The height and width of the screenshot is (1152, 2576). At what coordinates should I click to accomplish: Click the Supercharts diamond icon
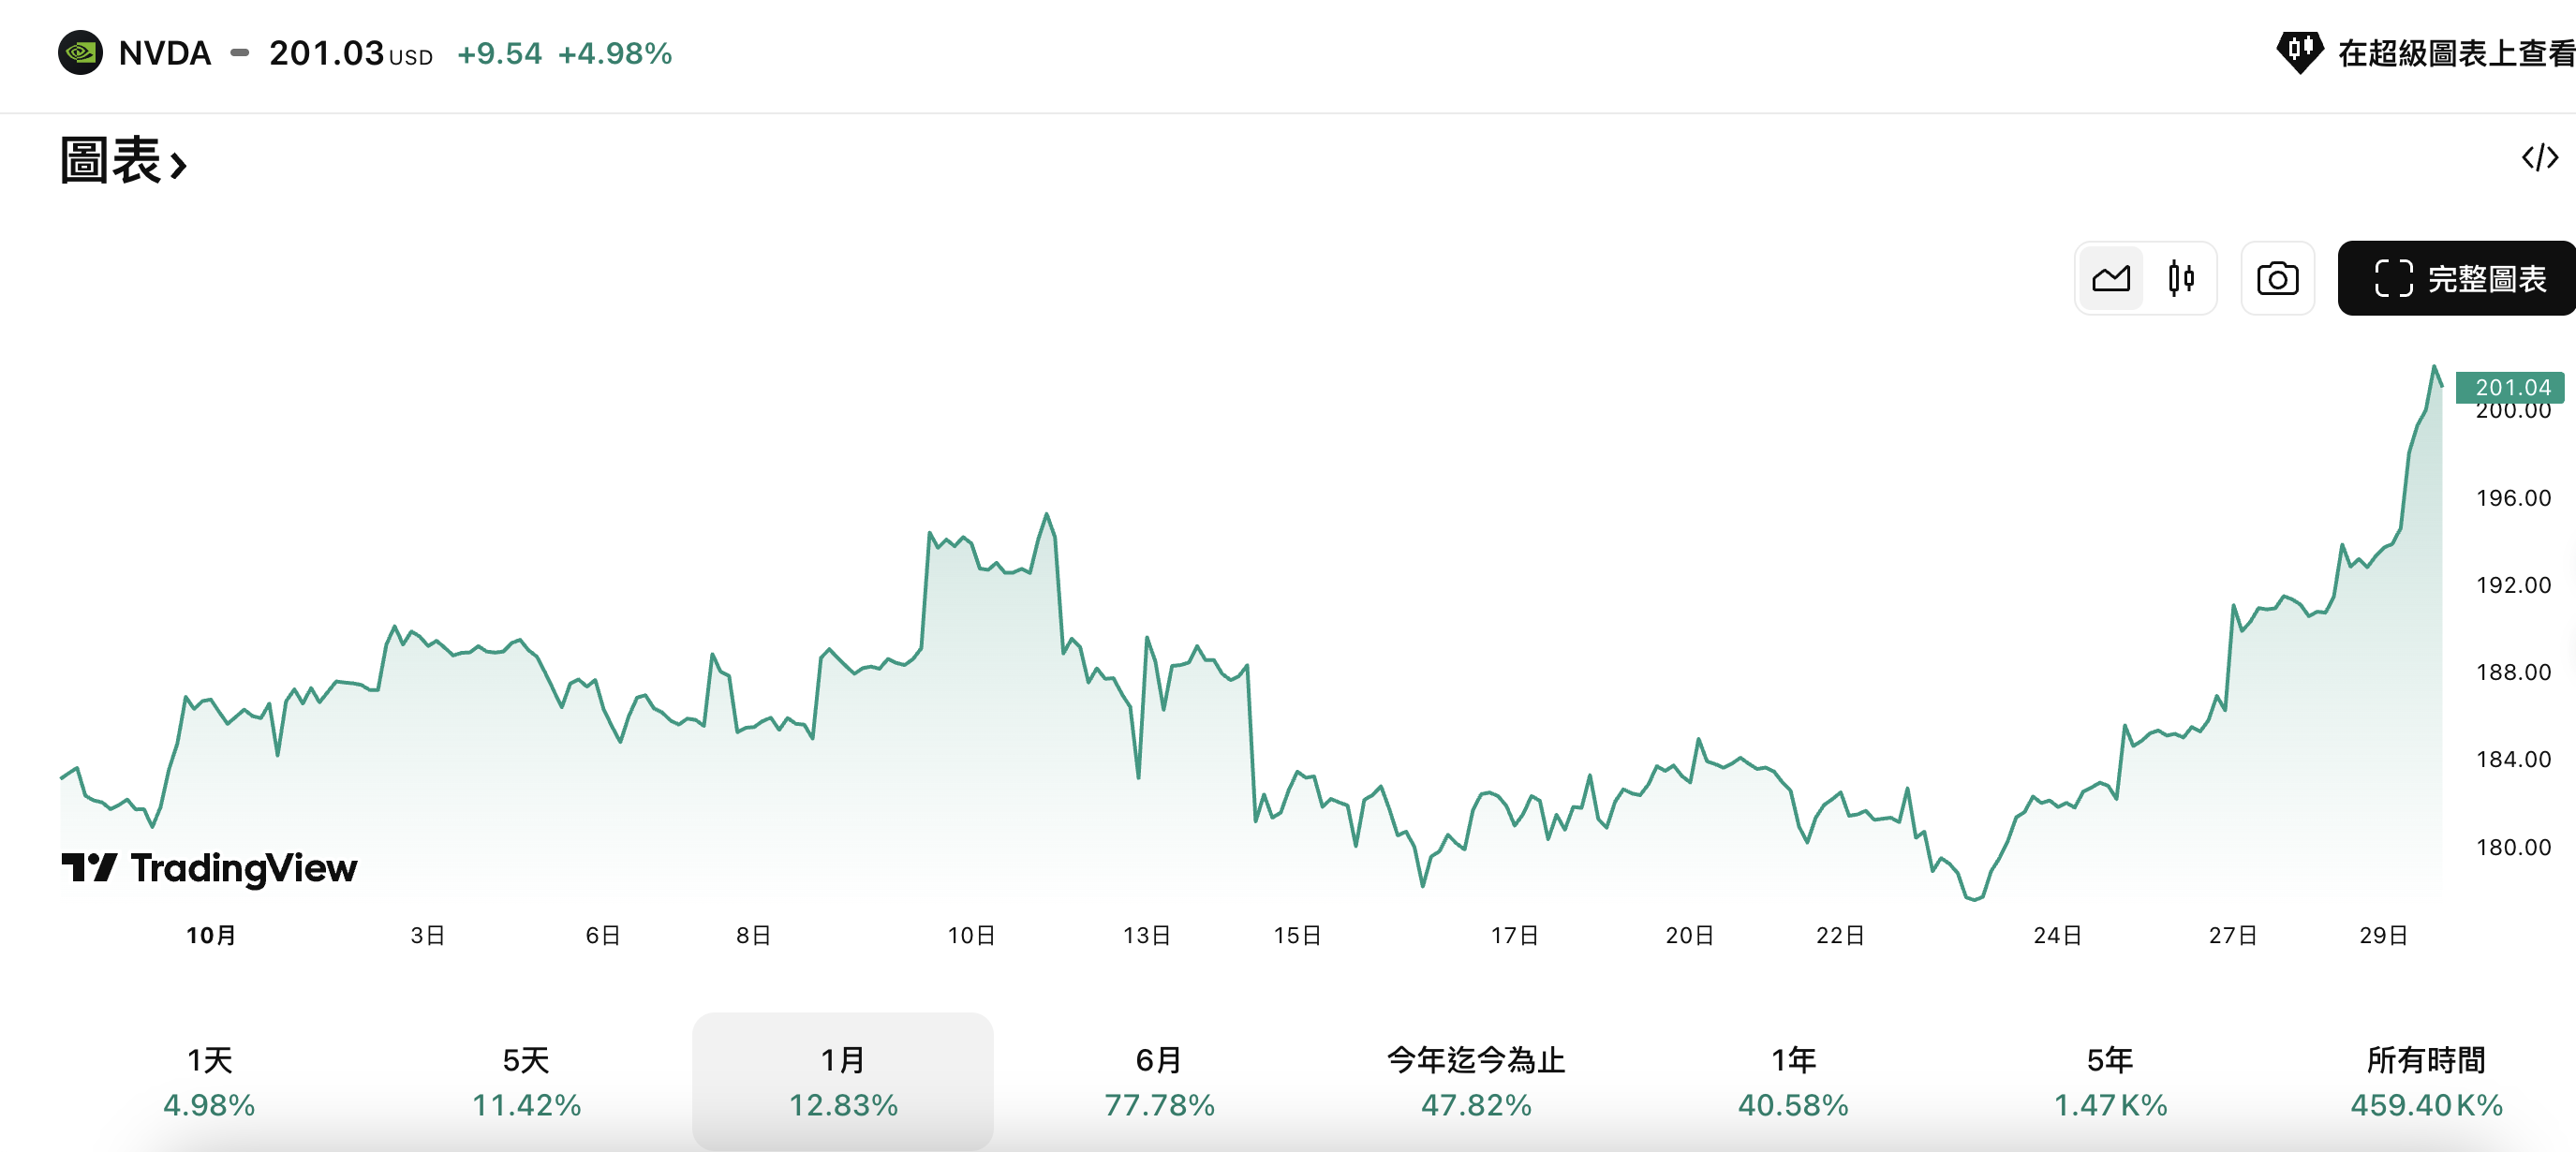pos(2300,52)
